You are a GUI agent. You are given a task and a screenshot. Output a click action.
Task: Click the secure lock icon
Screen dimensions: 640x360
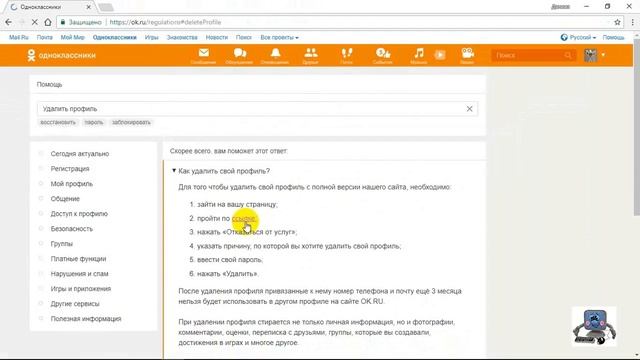click(x=63, y=22)
